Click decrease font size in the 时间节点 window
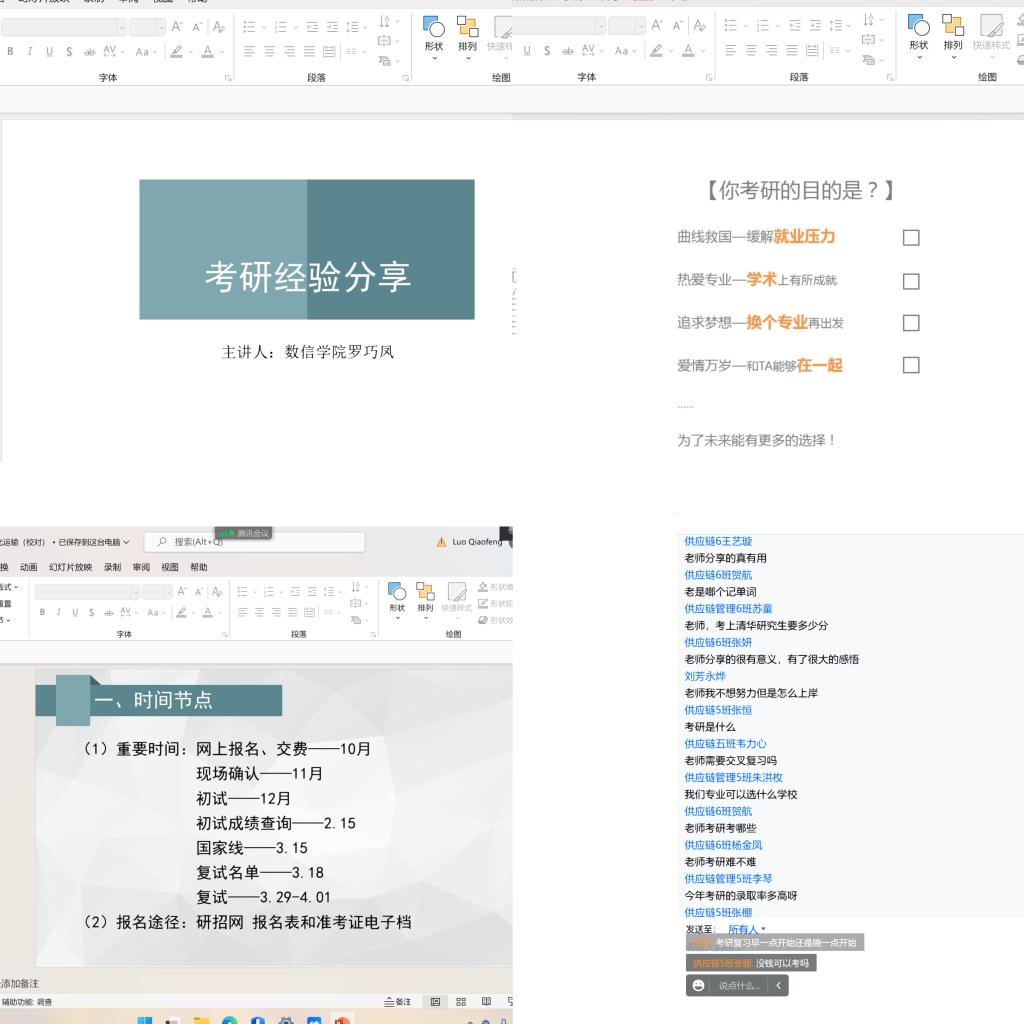 (x=199, y=592)
